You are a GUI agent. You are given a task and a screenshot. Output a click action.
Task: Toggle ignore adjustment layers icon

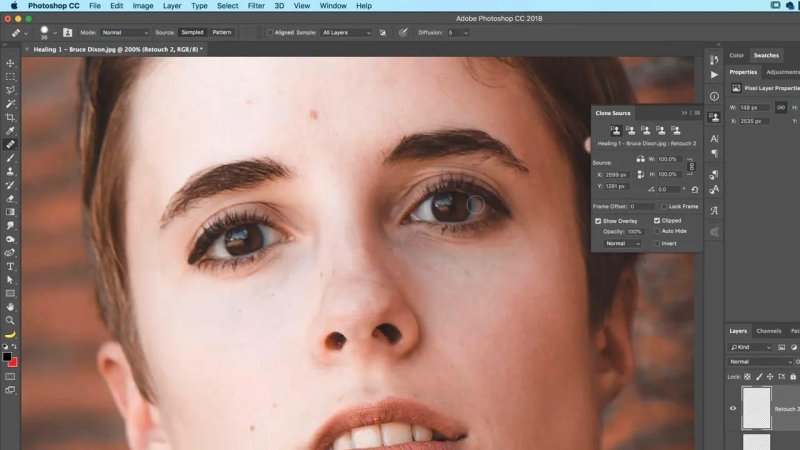click(383, 33)
